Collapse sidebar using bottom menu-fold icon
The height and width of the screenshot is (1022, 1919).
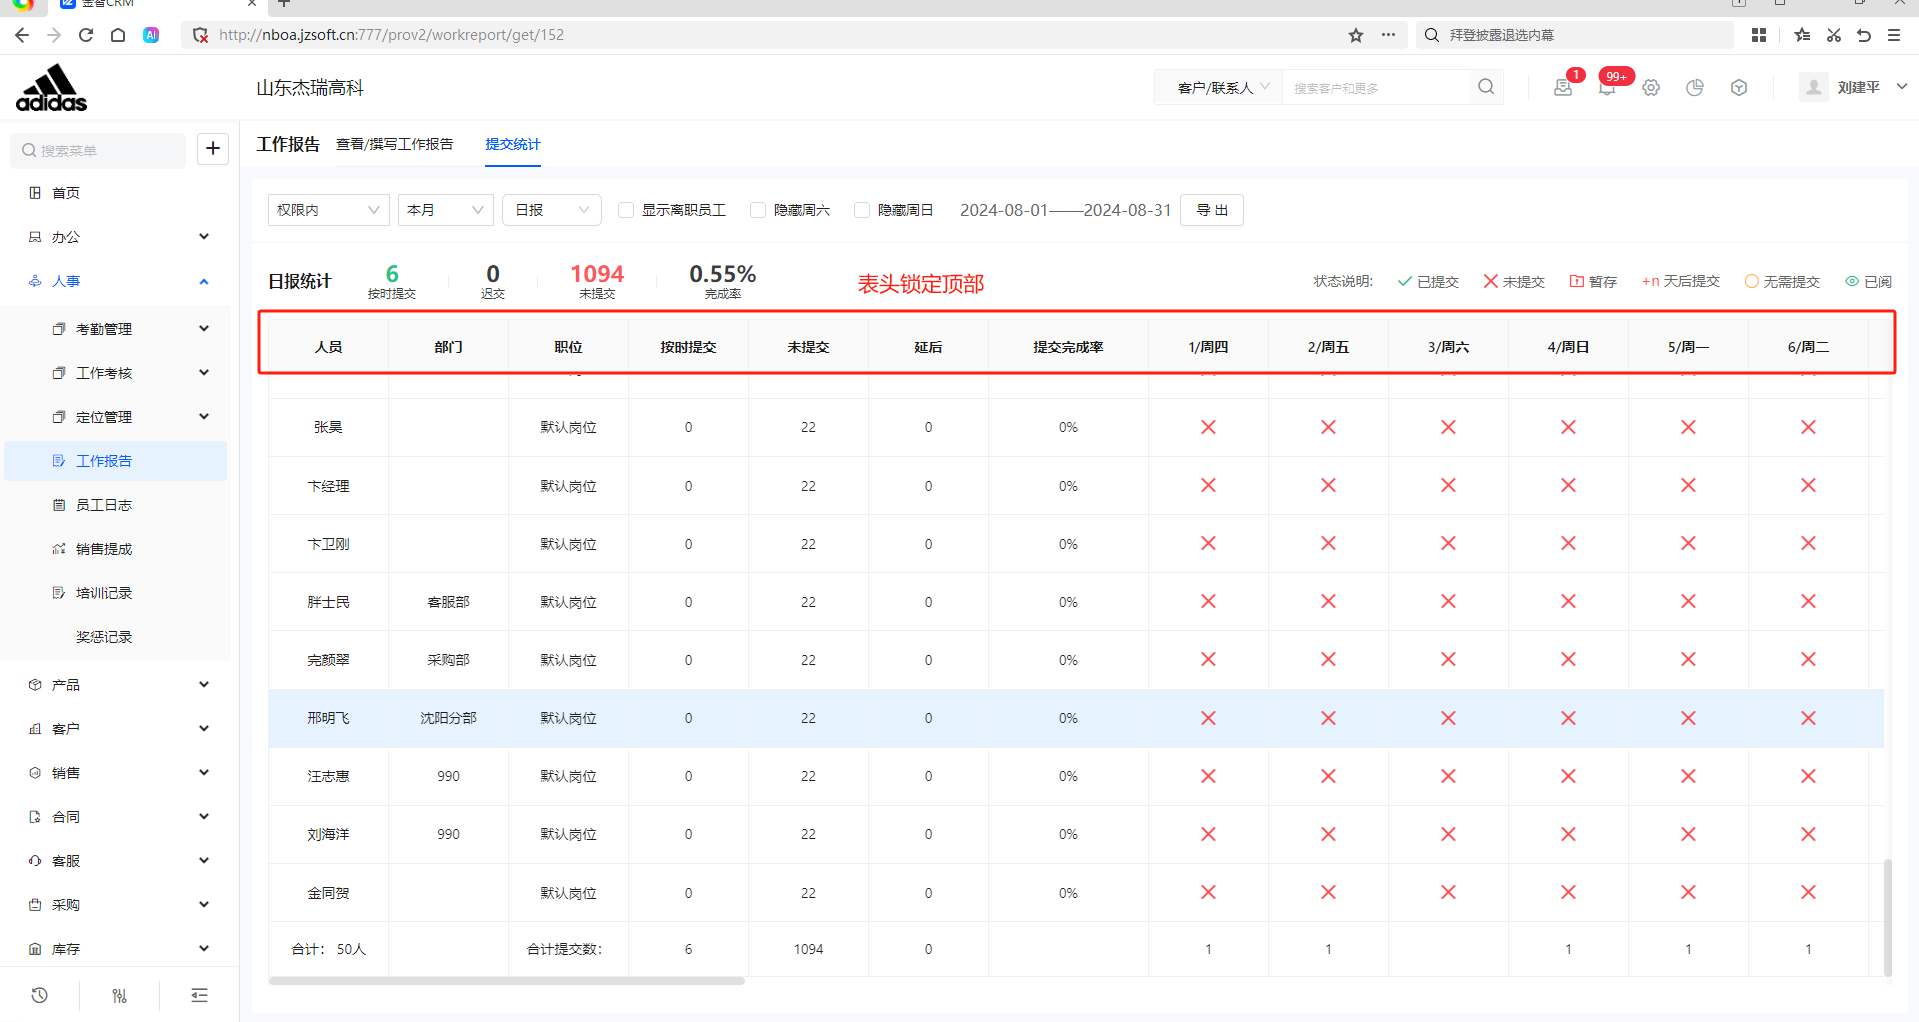[199, 995]
